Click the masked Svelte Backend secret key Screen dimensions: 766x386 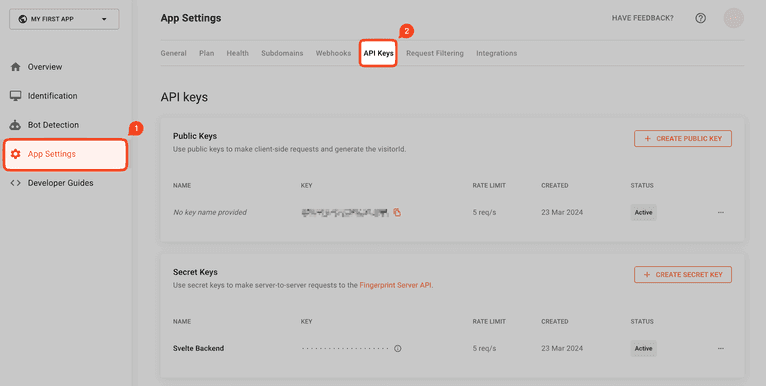point(345,348)
